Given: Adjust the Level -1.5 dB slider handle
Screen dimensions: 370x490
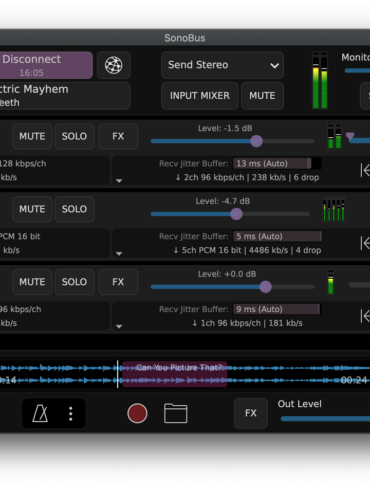Looking at the screenshot, I should pyautogui.click(x=256, y=141).
